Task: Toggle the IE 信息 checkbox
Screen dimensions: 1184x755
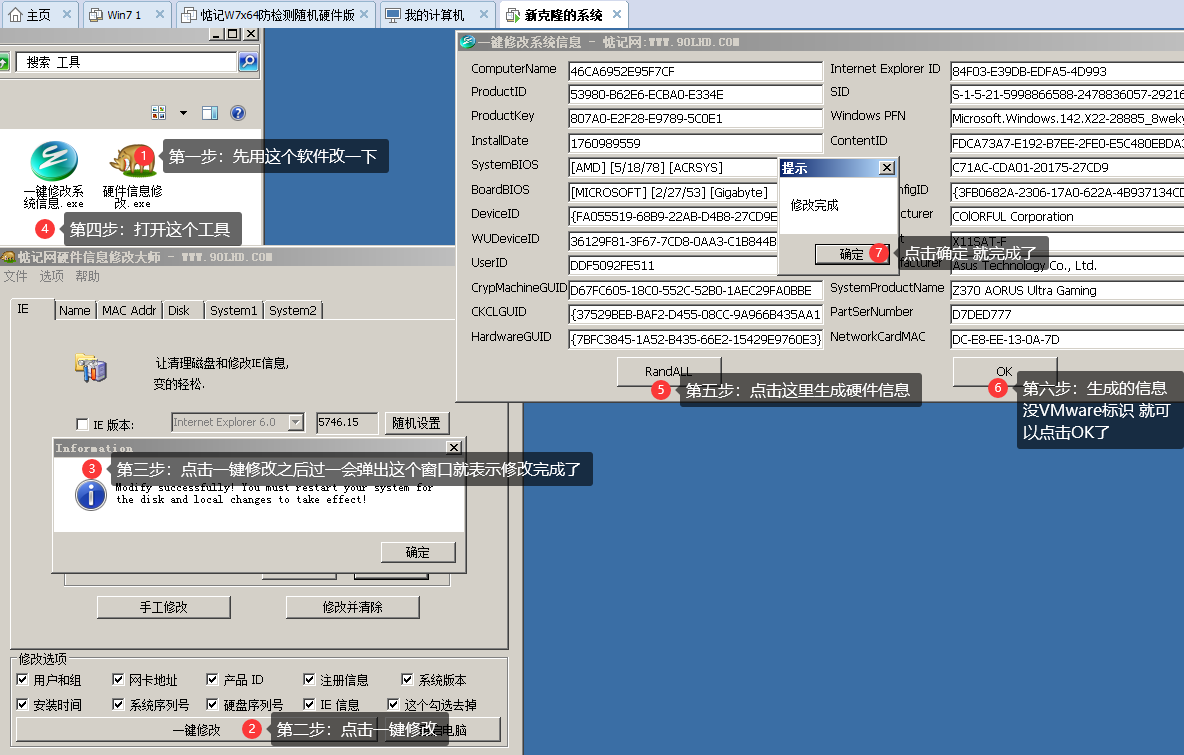Action: (309, 704)
